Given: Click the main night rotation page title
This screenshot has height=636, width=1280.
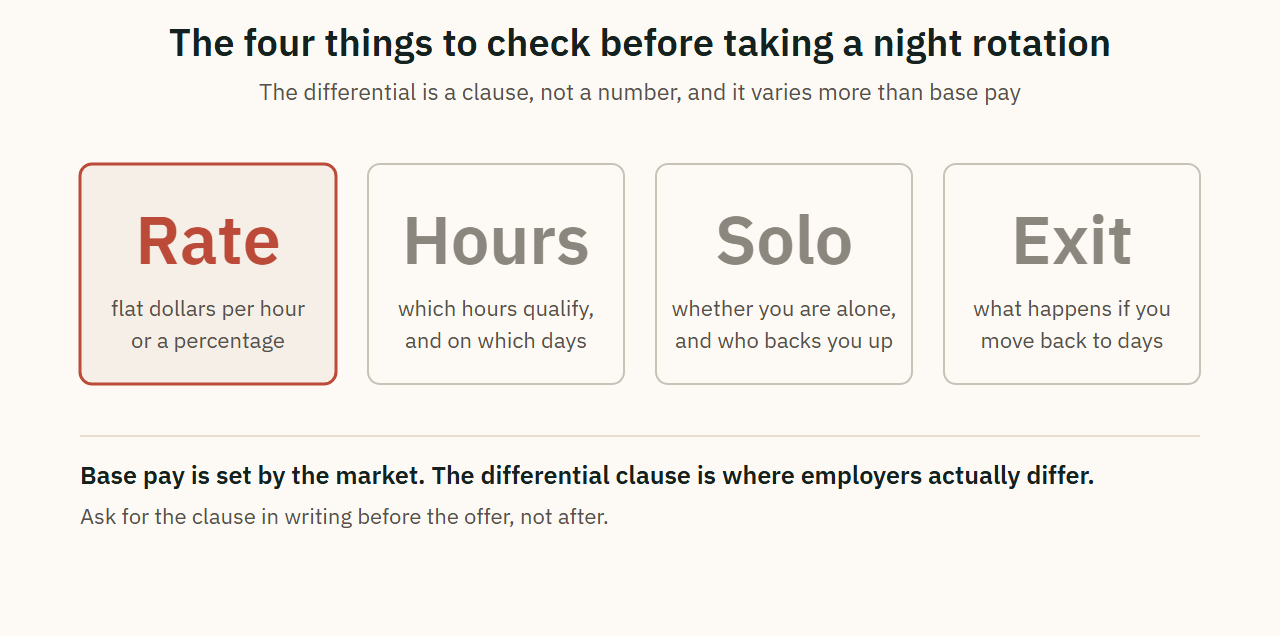Looking at the screenshot, I should point(640,44).
